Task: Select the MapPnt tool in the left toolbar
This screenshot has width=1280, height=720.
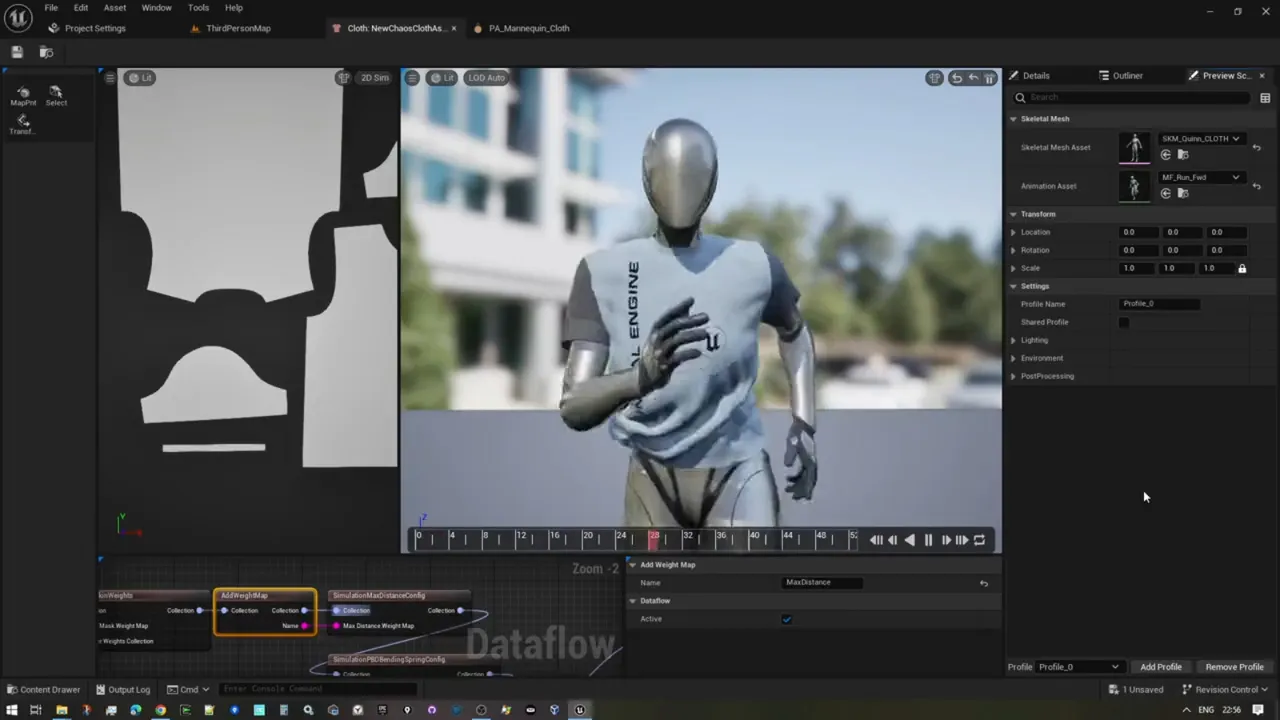Action: [23, 96]
